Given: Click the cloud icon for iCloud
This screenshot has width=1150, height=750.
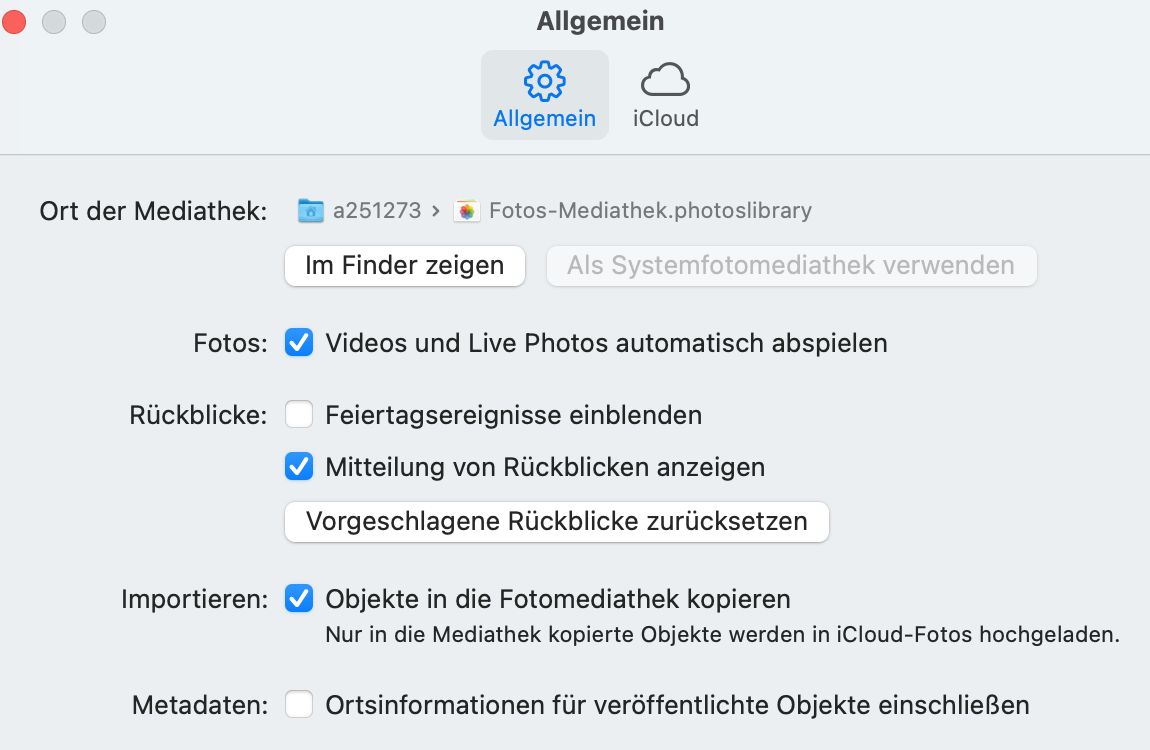Looking at the screenshot, I should [665, 79].
